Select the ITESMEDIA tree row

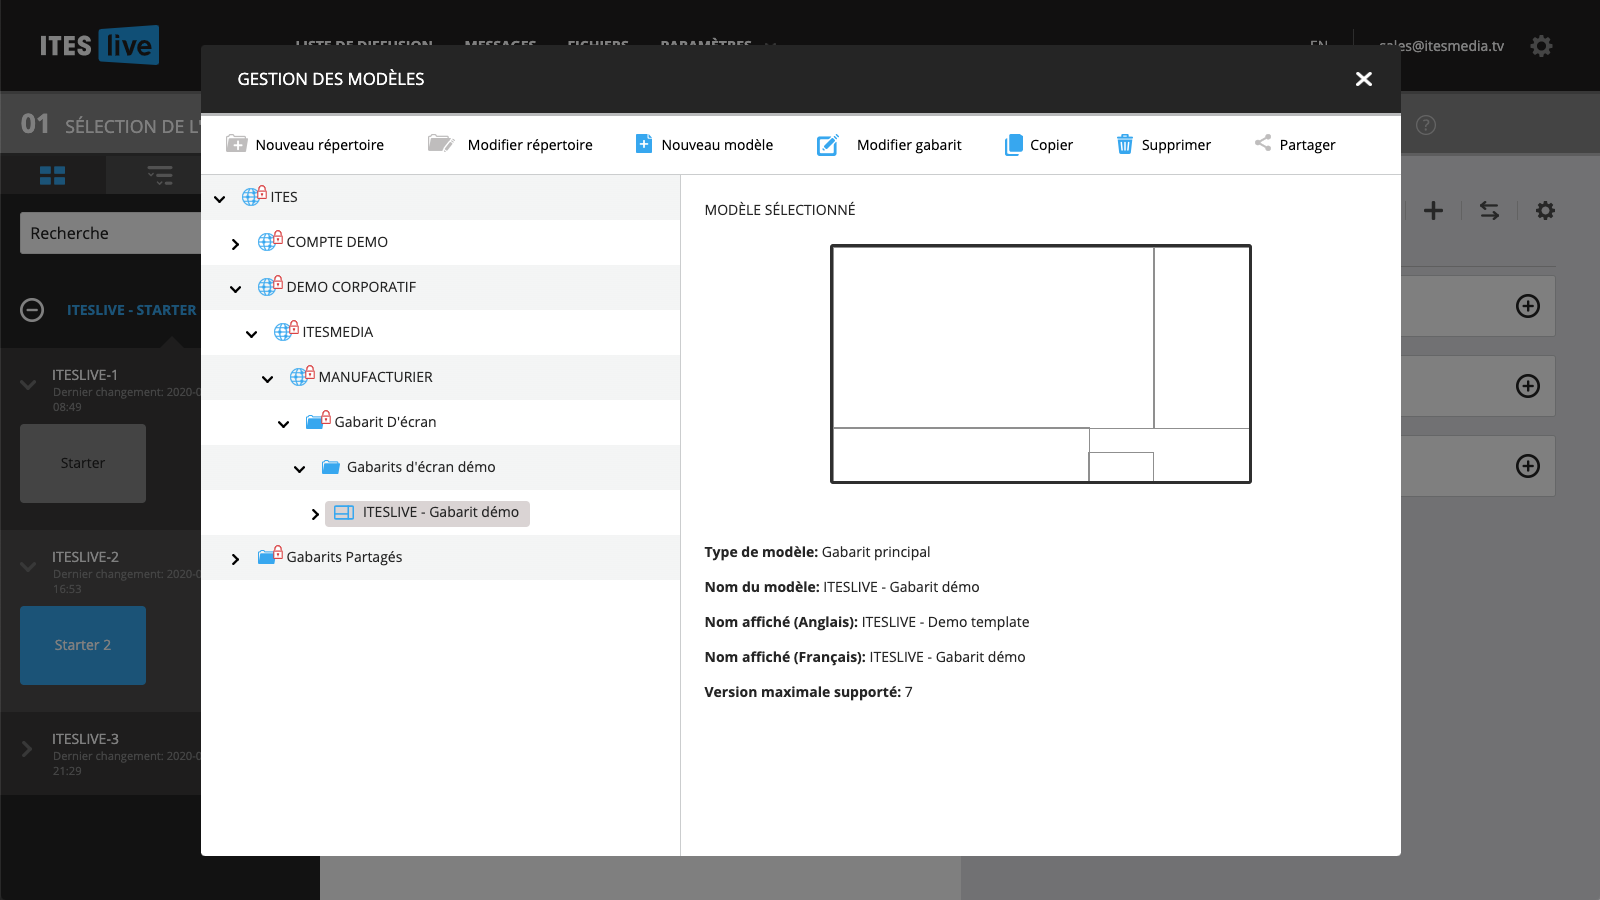(440, 332)
